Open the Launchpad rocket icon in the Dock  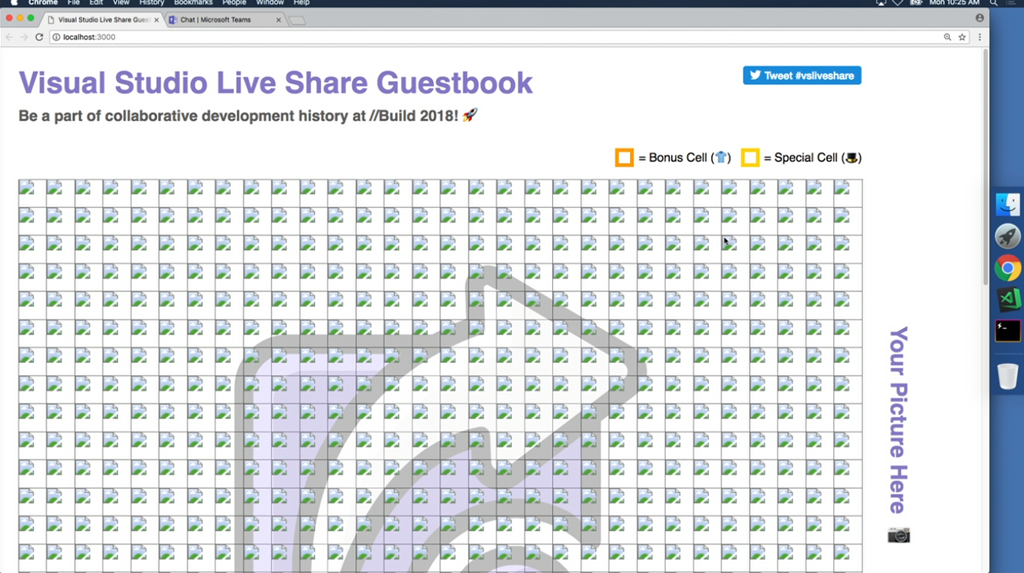1008,236
